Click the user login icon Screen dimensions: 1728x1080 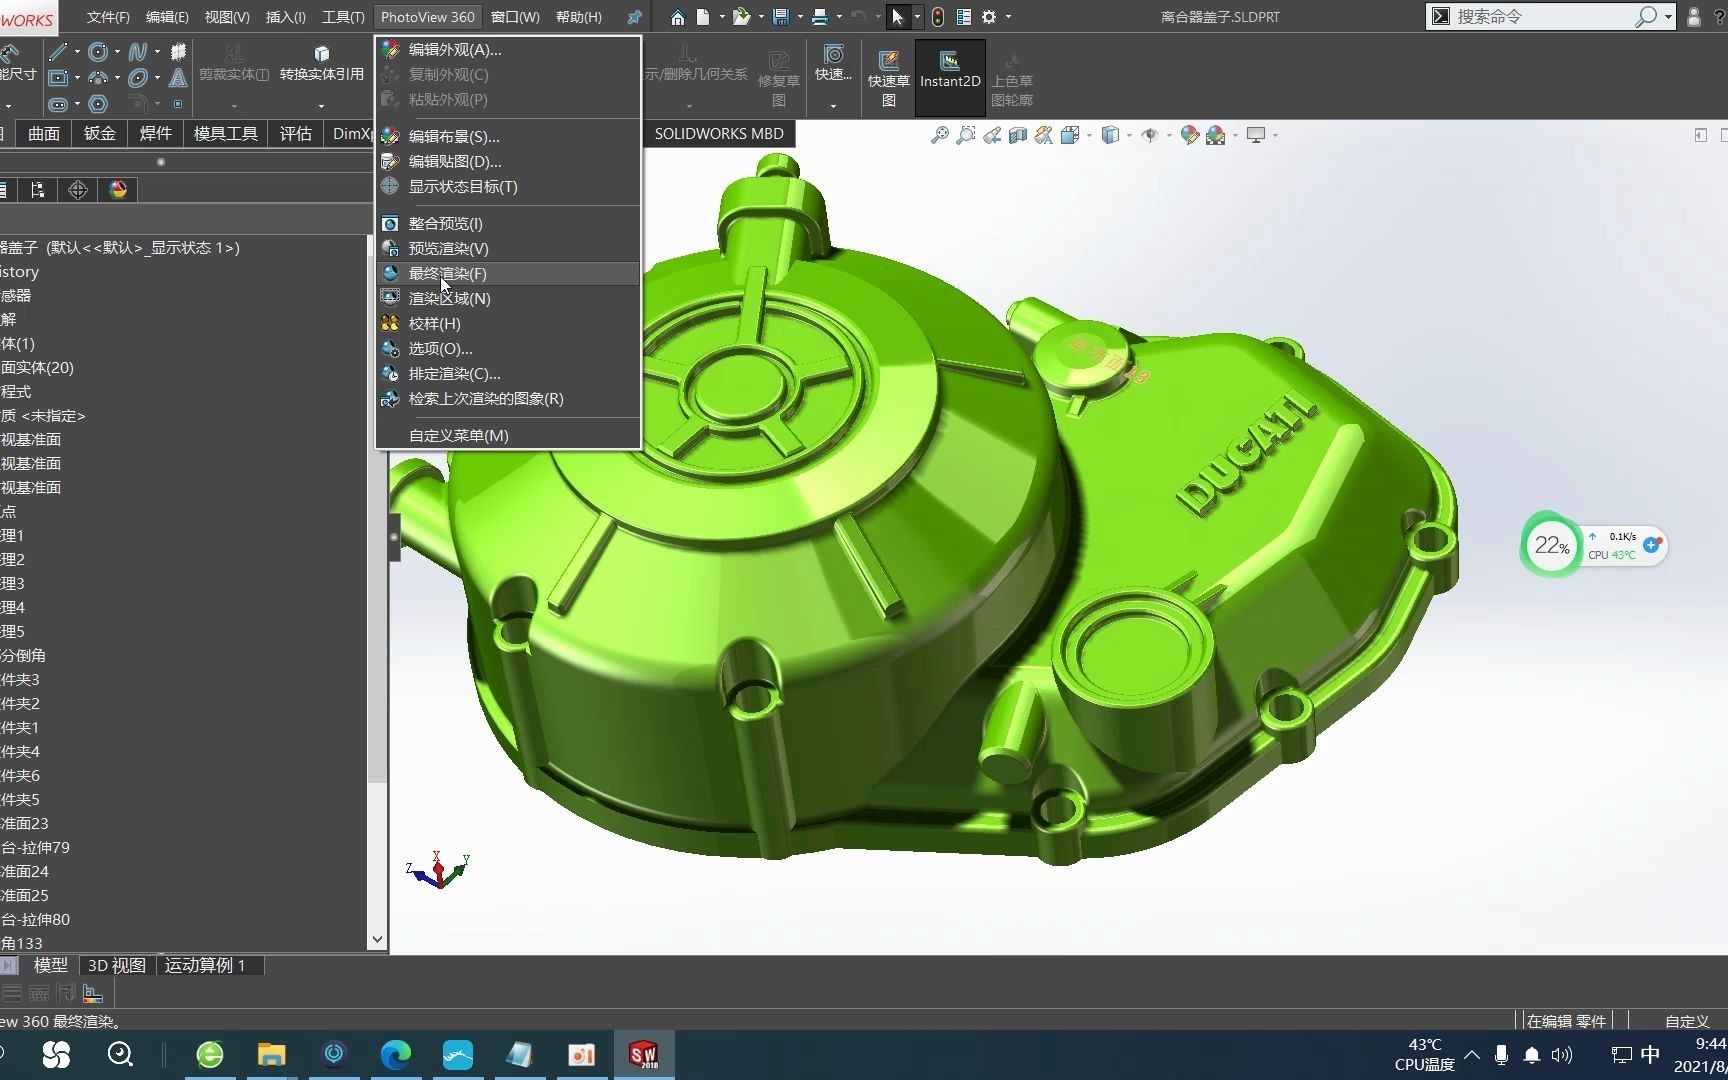[x=1693, y=17]
